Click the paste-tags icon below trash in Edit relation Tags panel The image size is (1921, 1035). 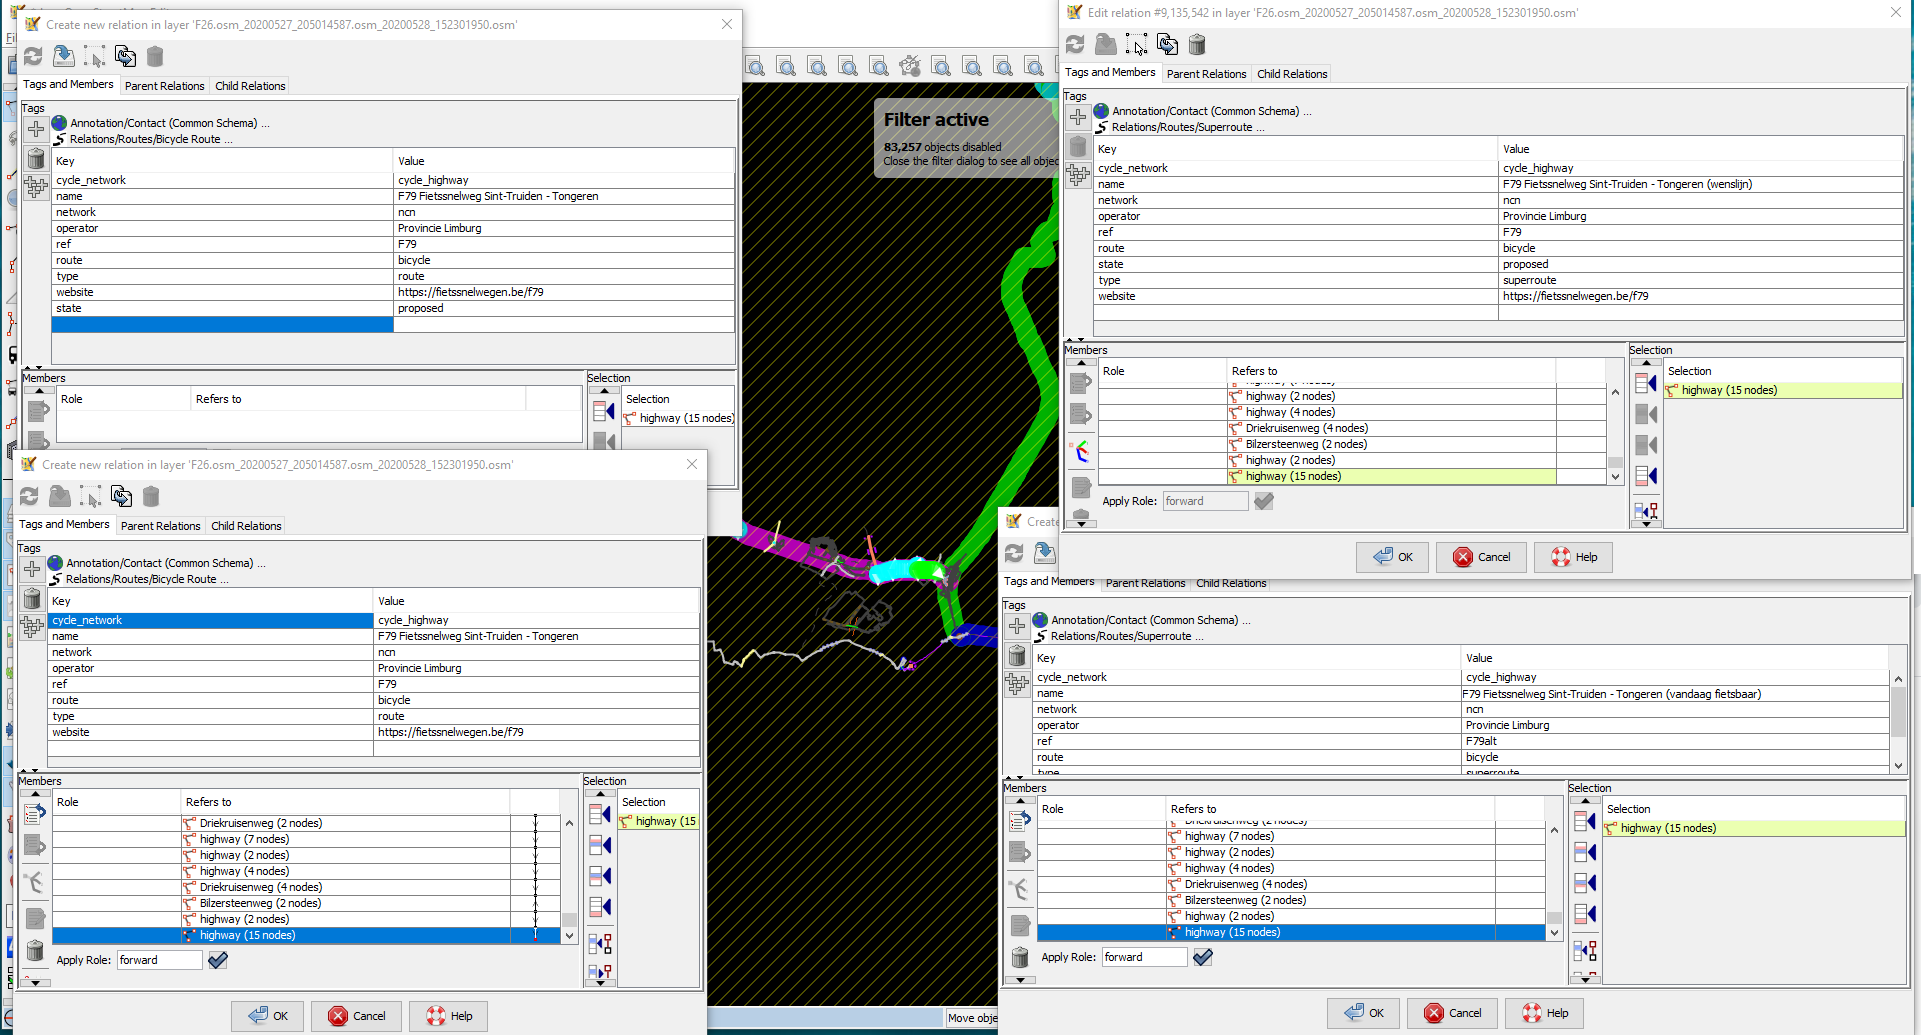1078,175
